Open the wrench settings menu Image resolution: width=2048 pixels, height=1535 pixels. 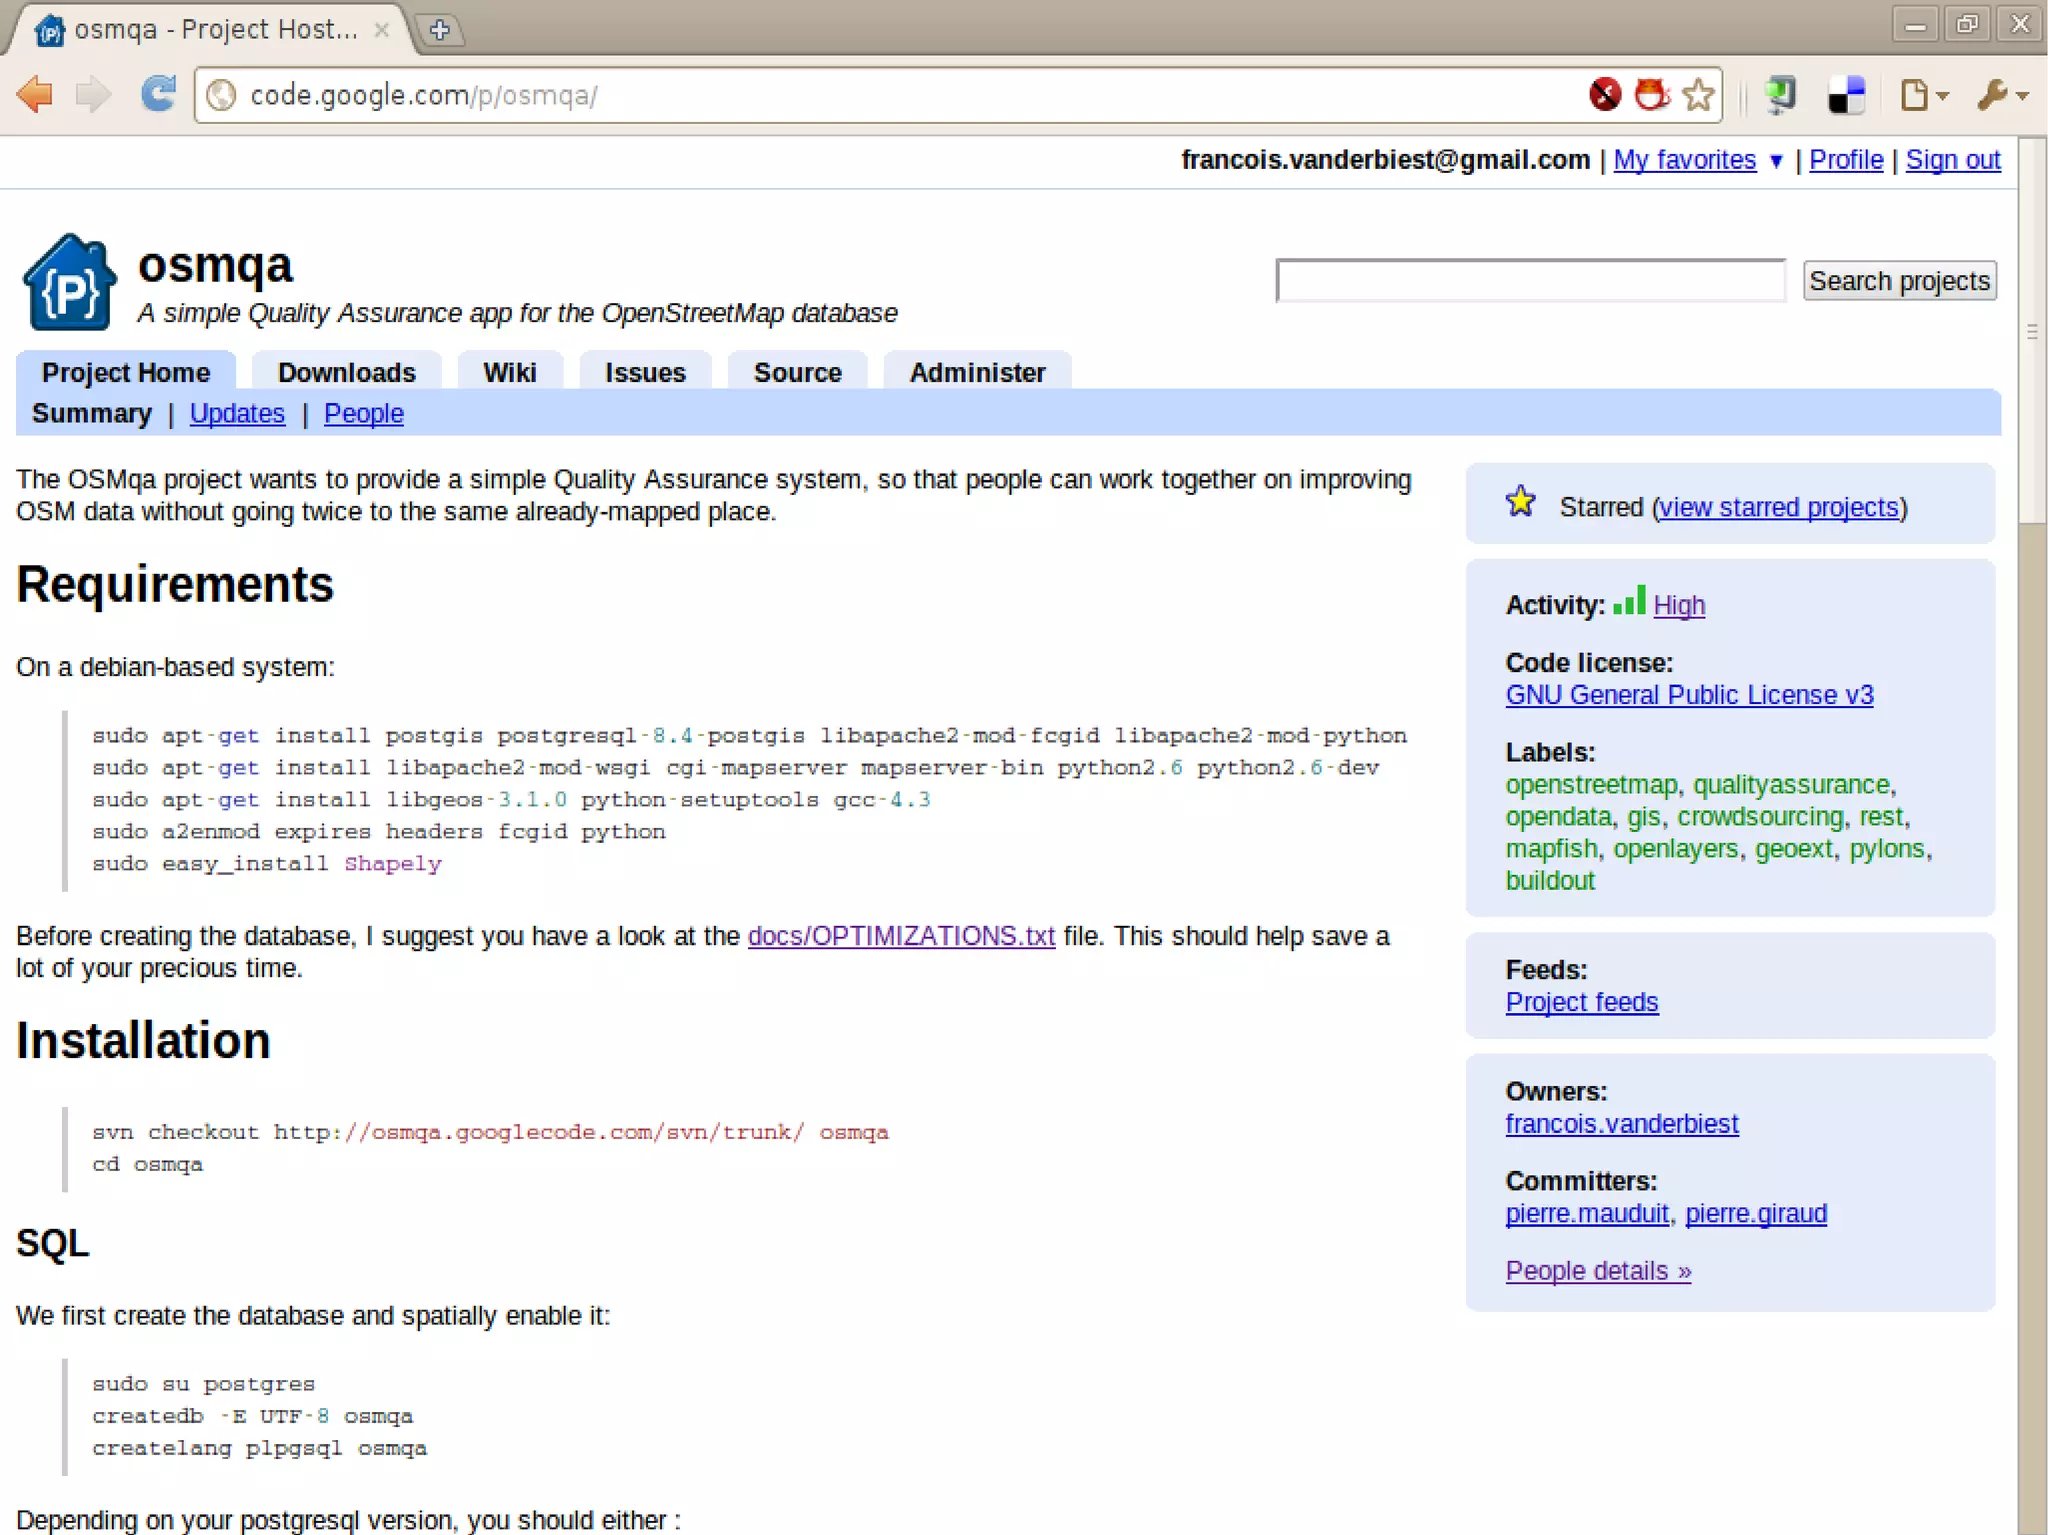coord(2001,95)
